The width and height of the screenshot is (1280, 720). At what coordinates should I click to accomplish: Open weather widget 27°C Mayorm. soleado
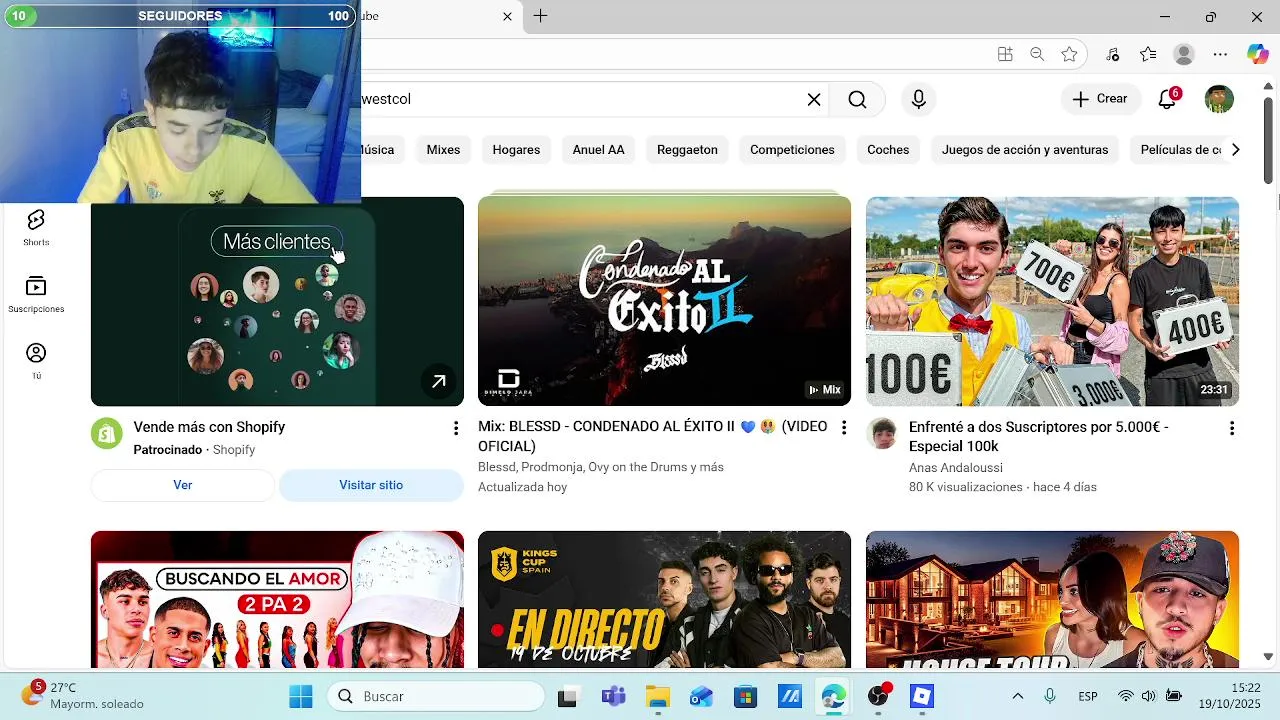[x=84, y=696]
